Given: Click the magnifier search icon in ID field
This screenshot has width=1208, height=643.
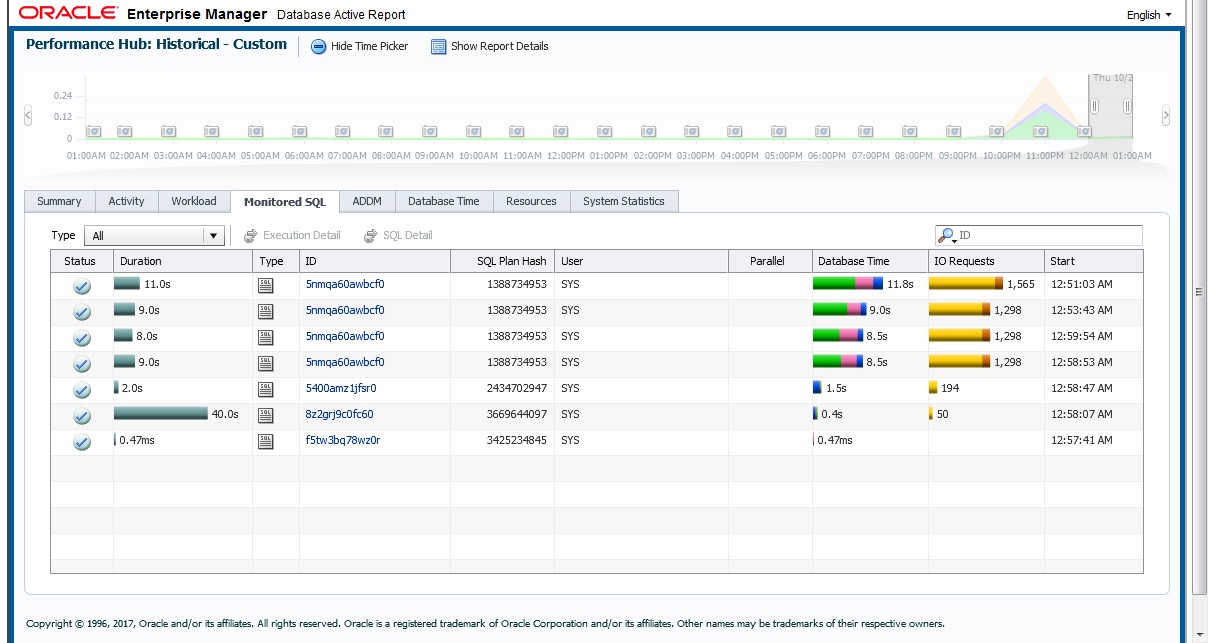Looking at the screenshot, I should point(944,235).
